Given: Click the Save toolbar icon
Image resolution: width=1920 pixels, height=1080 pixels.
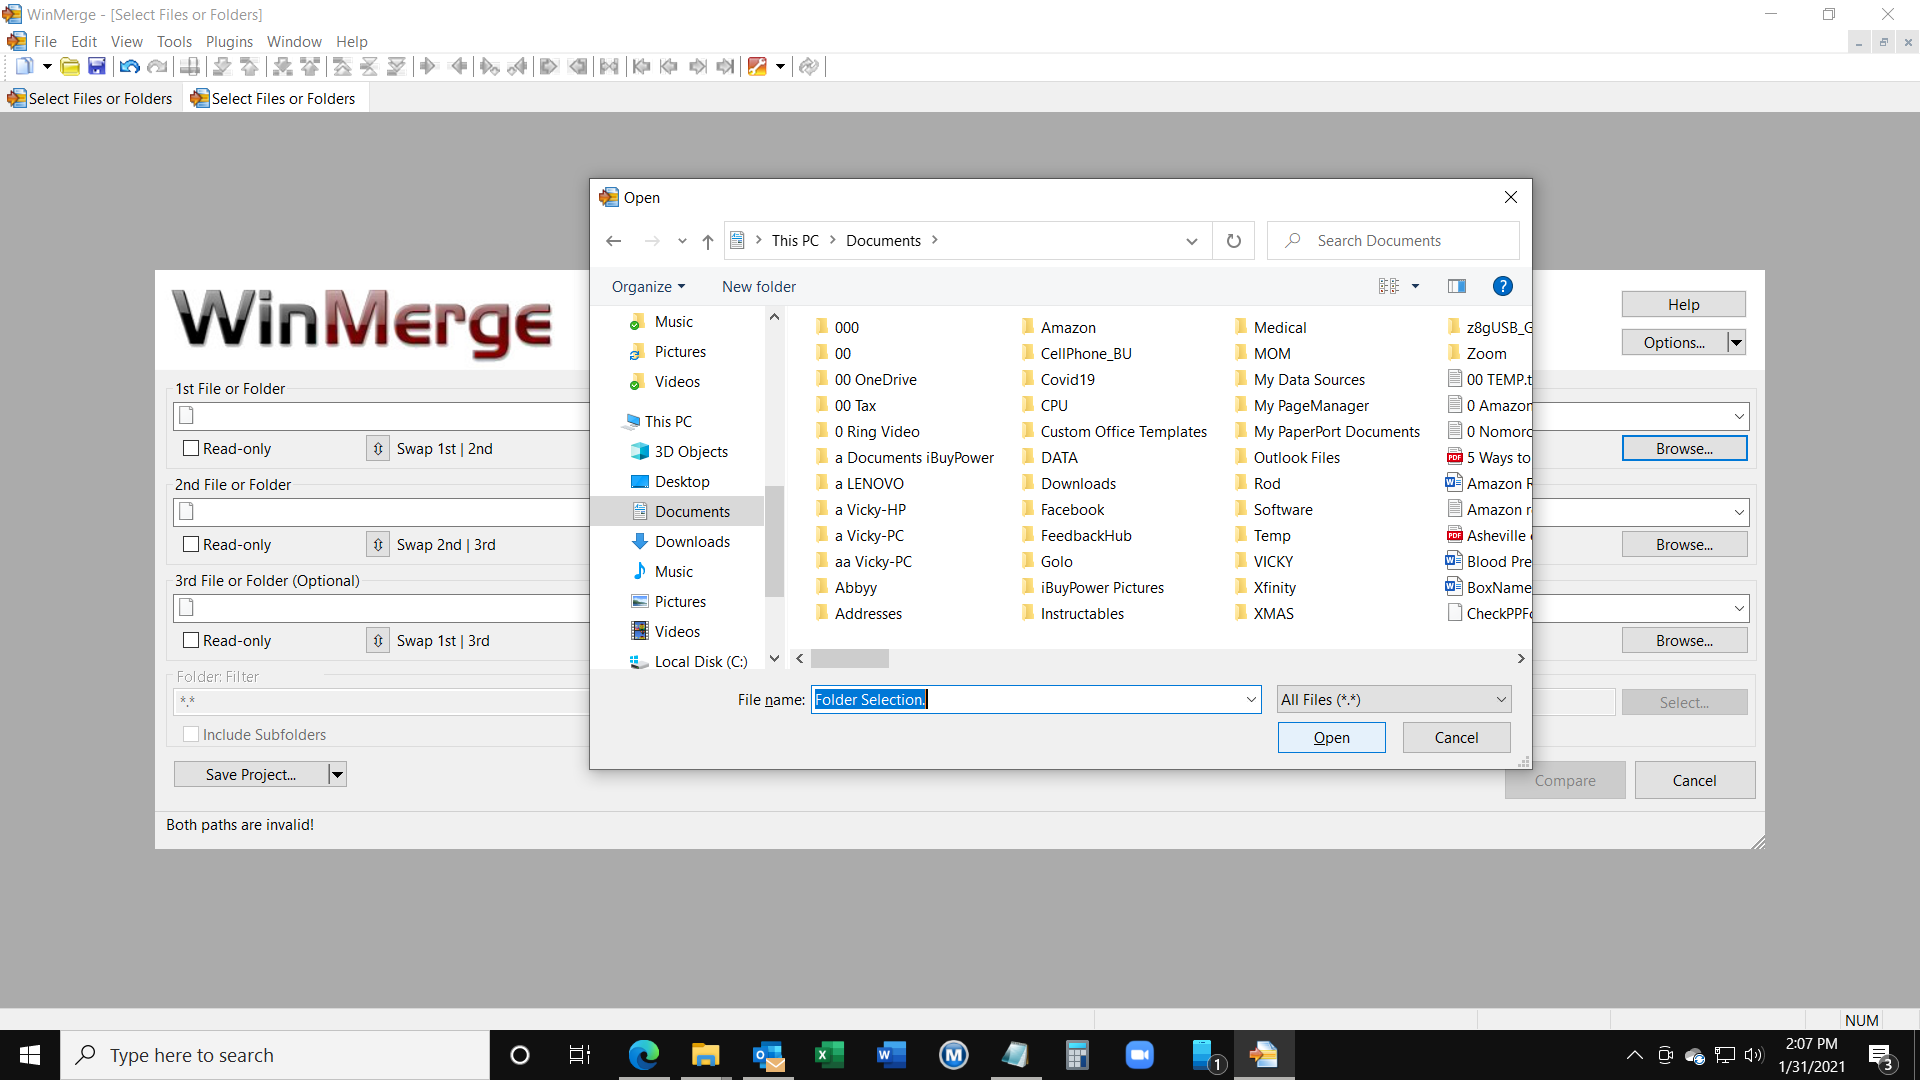Looking at the screenshot, I should tap(97, 66).
